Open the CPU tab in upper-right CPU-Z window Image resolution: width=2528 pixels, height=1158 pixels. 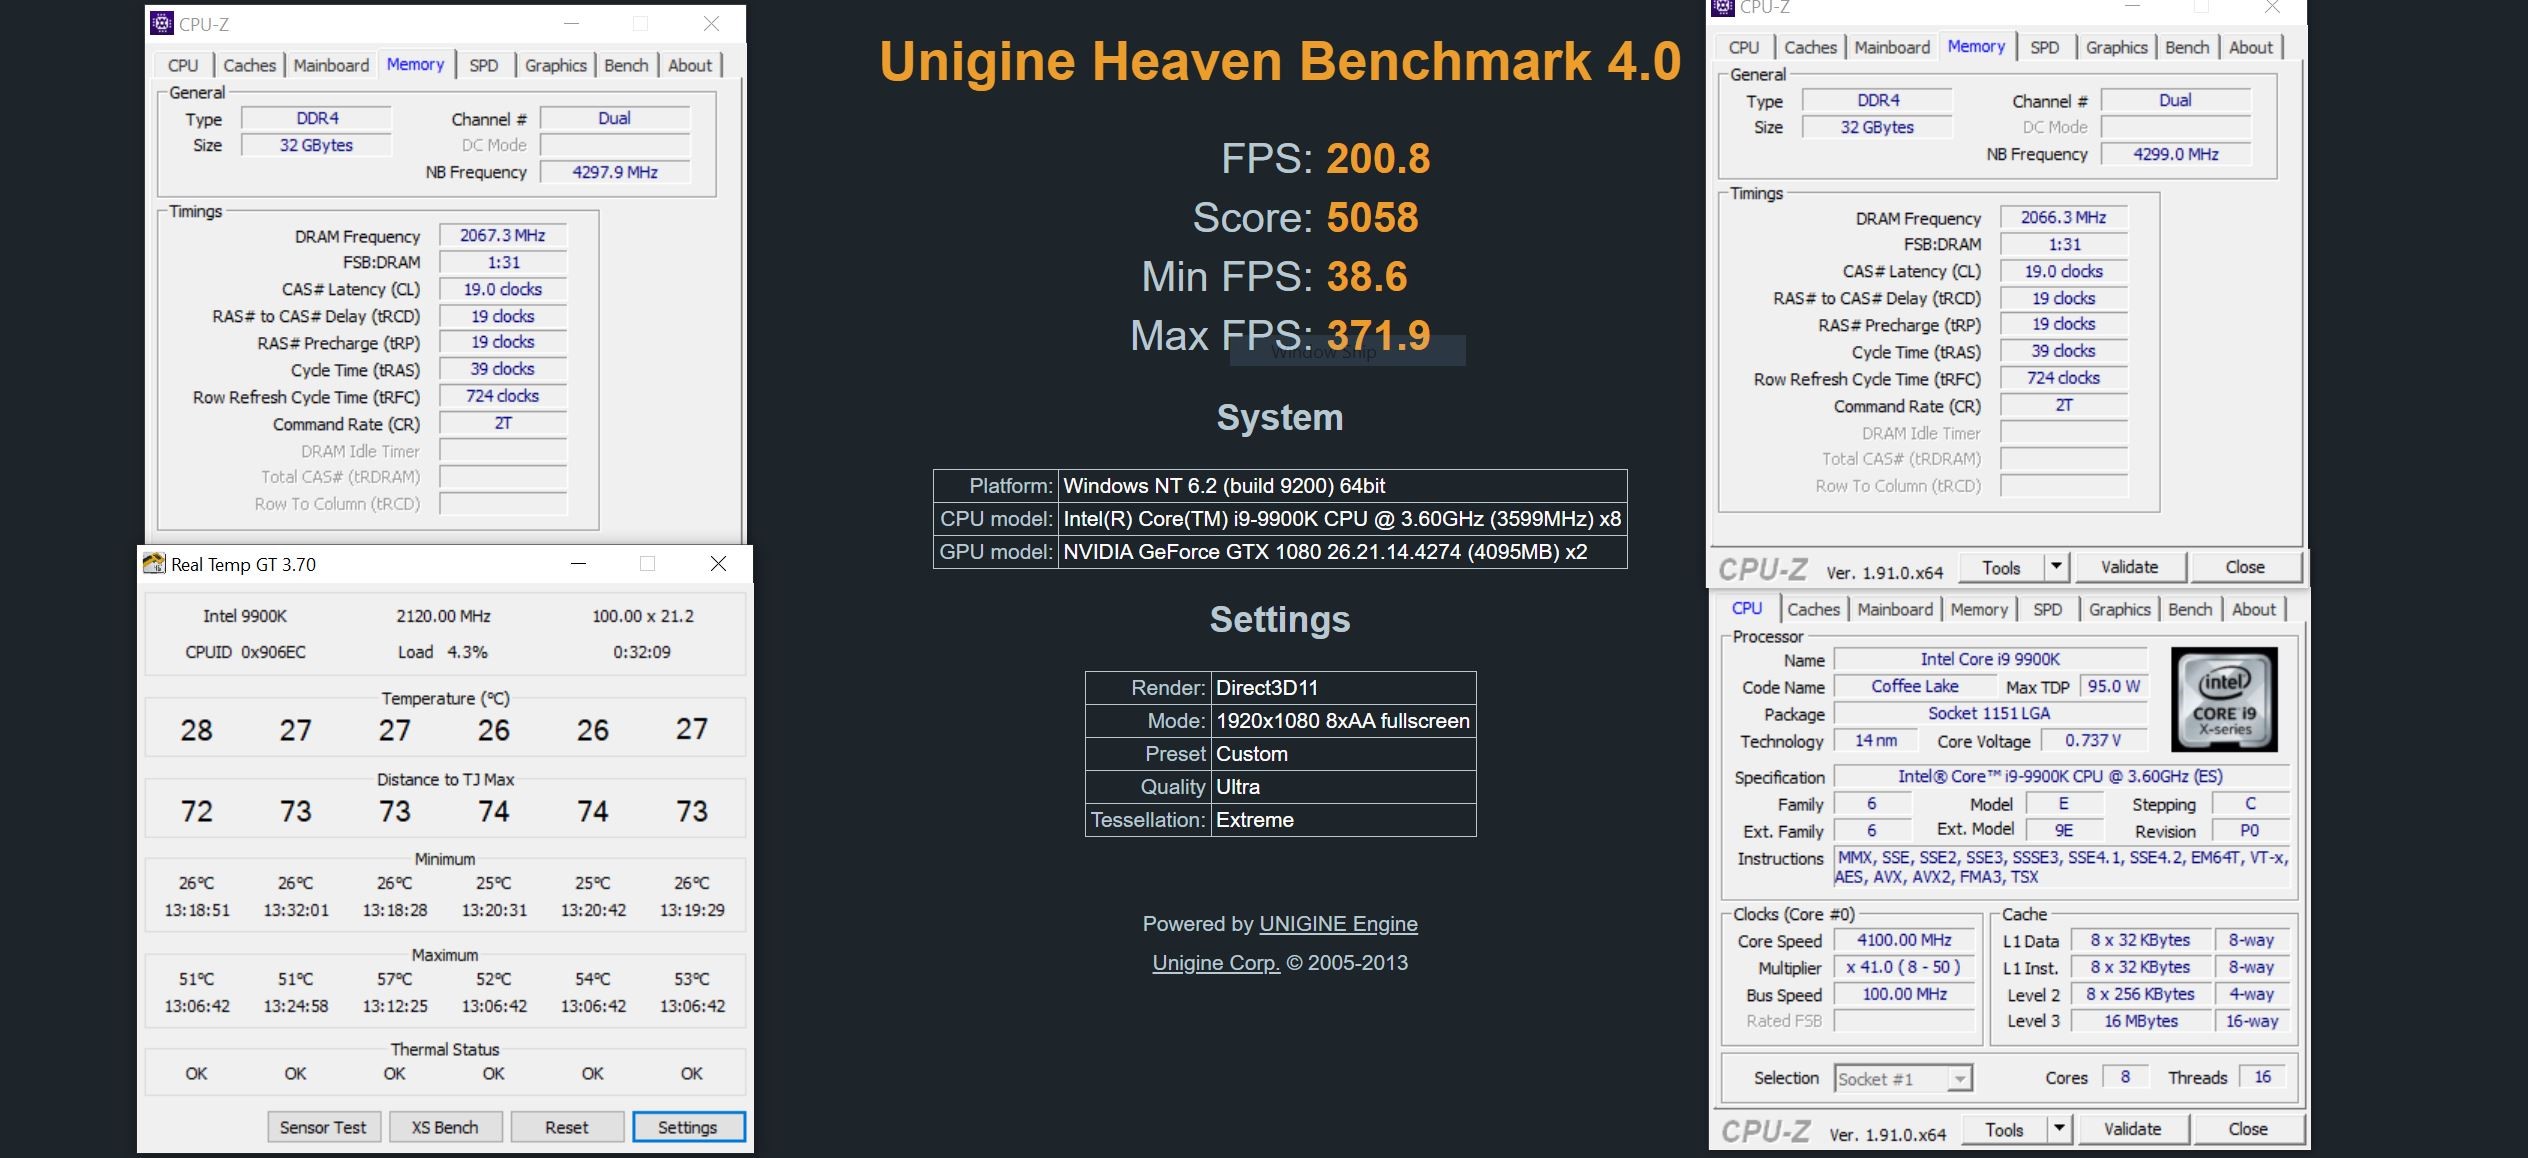1744,47
